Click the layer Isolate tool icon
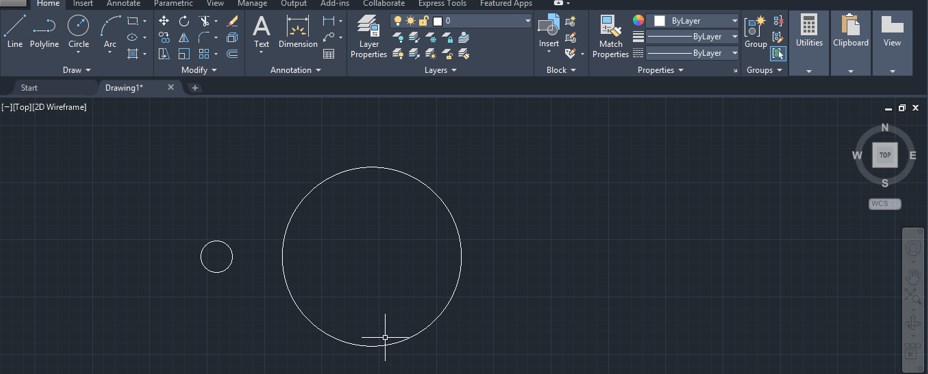Viewport: 928px width, 374px height. [x=414, y=37]
